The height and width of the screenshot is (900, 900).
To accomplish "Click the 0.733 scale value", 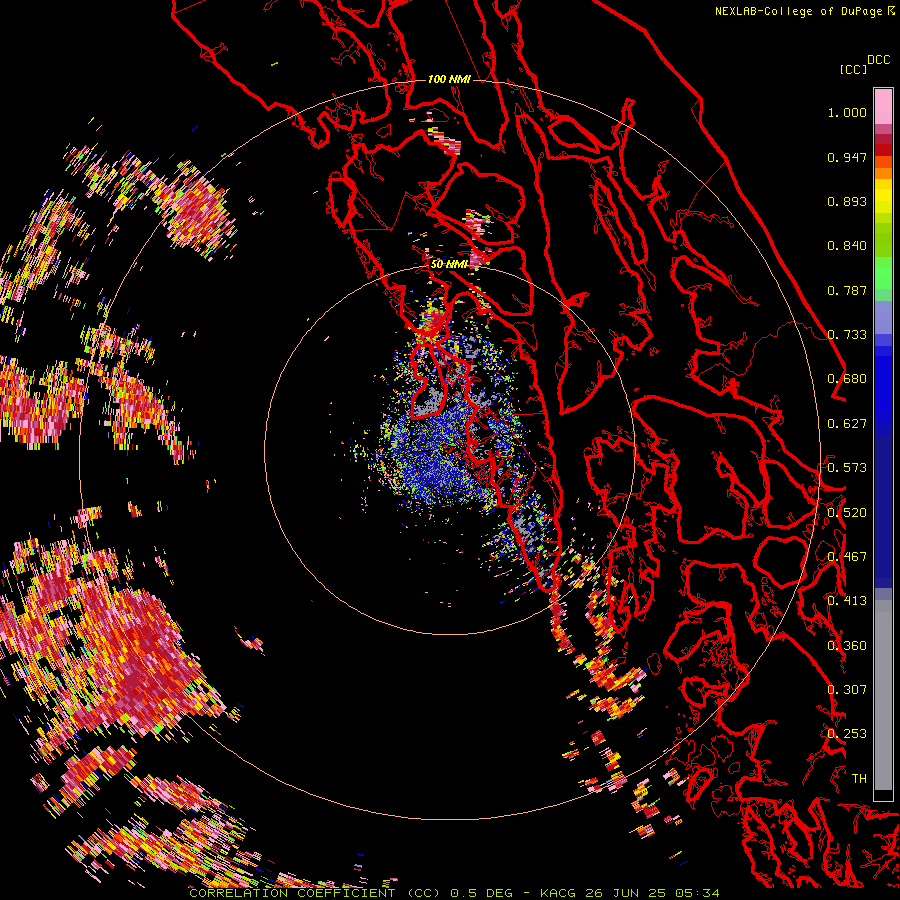I will click(x=847, y=335).
